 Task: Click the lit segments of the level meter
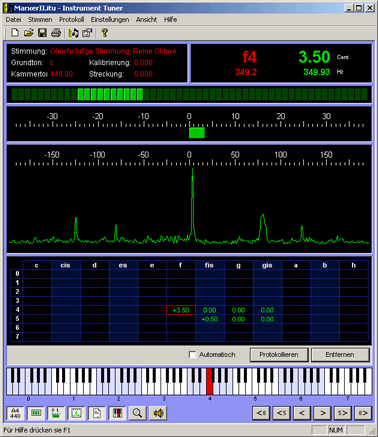point(110,94)
